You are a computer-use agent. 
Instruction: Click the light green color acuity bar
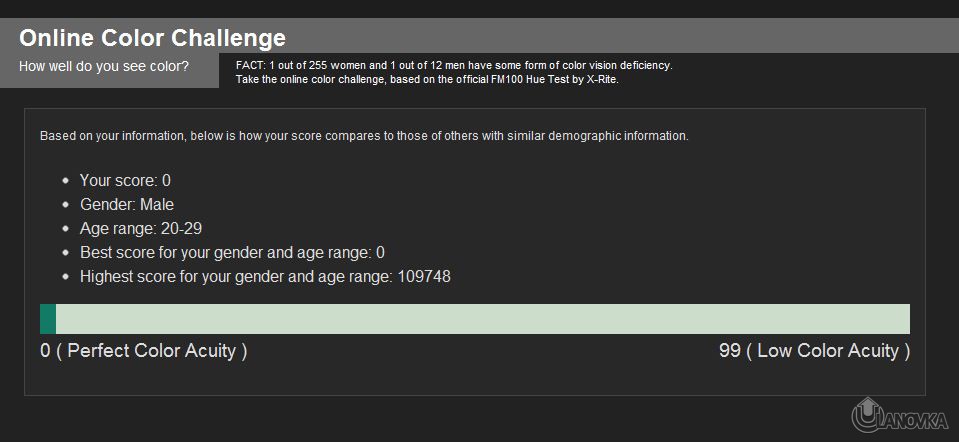(482, 319)
